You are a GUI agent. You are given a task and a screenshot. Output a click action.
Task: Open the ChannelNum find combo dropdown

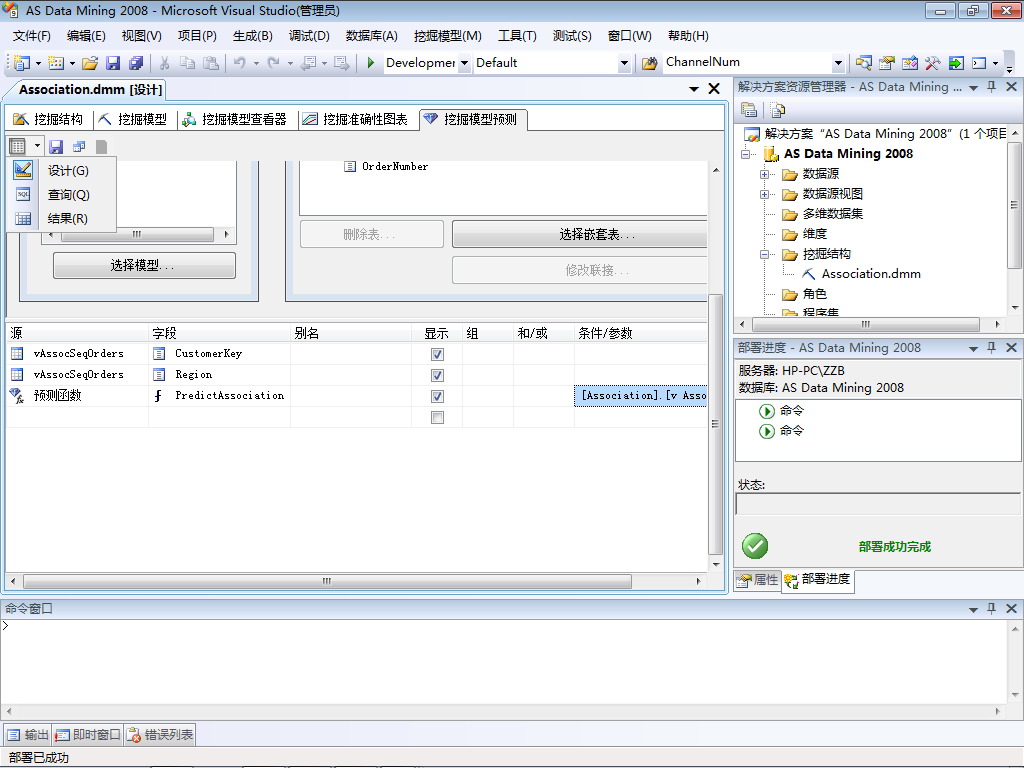(839, 63)
